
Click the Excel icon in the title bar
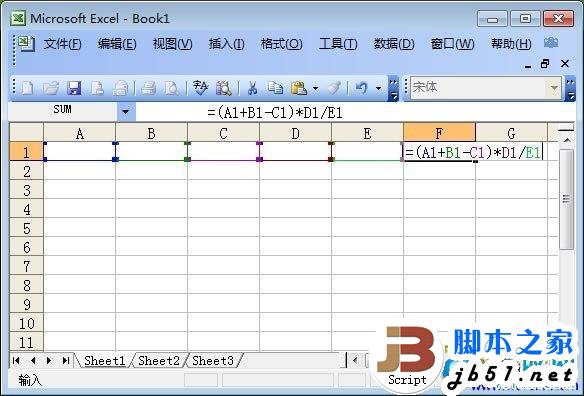click(x=18, y=18)
